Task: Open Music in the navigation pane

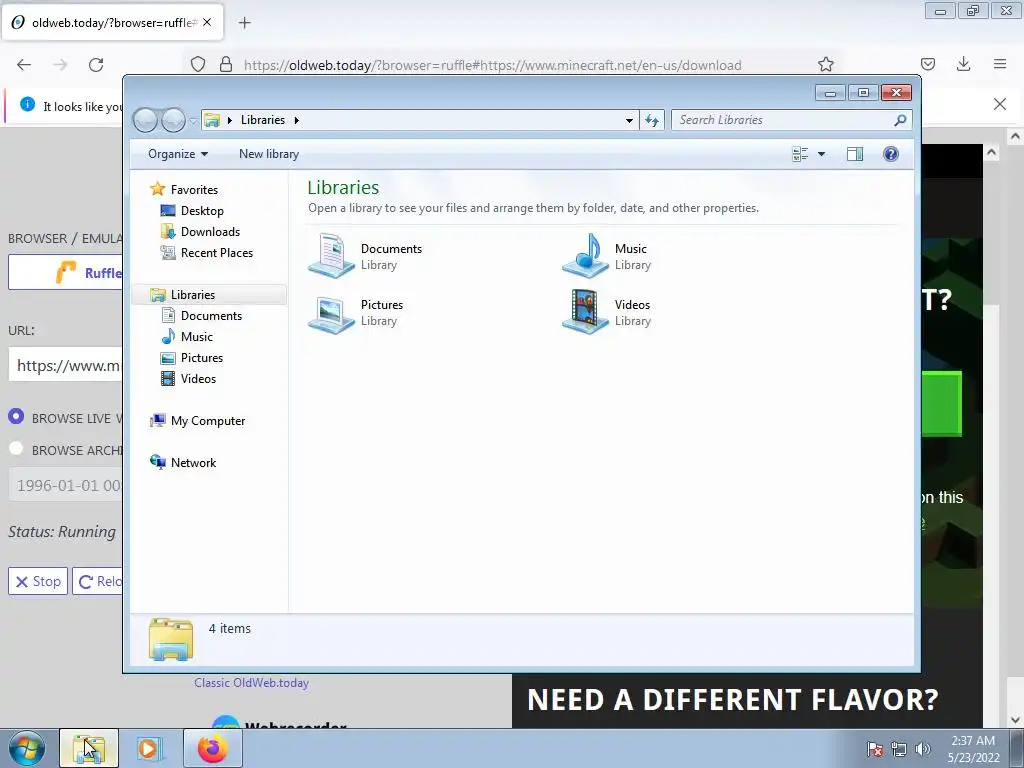Action: [x=197, y=336]
